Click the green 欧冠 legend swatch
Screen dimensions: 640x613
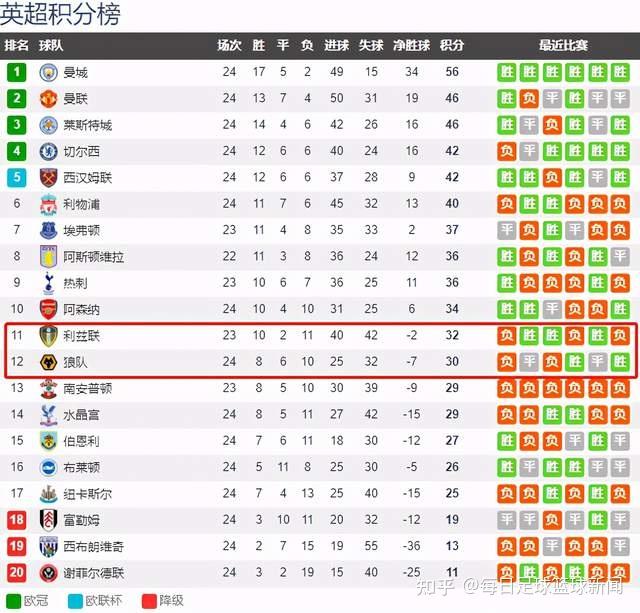point(14,601)
